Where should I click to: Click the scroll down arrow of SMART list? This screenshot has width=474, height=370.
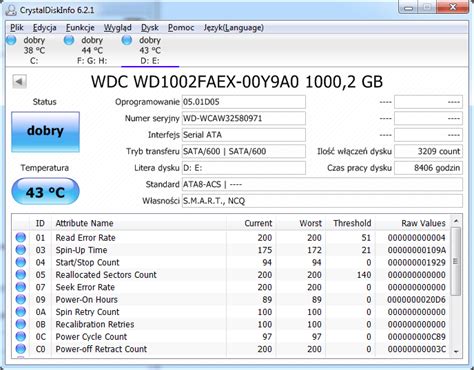[x=456, y=351]
